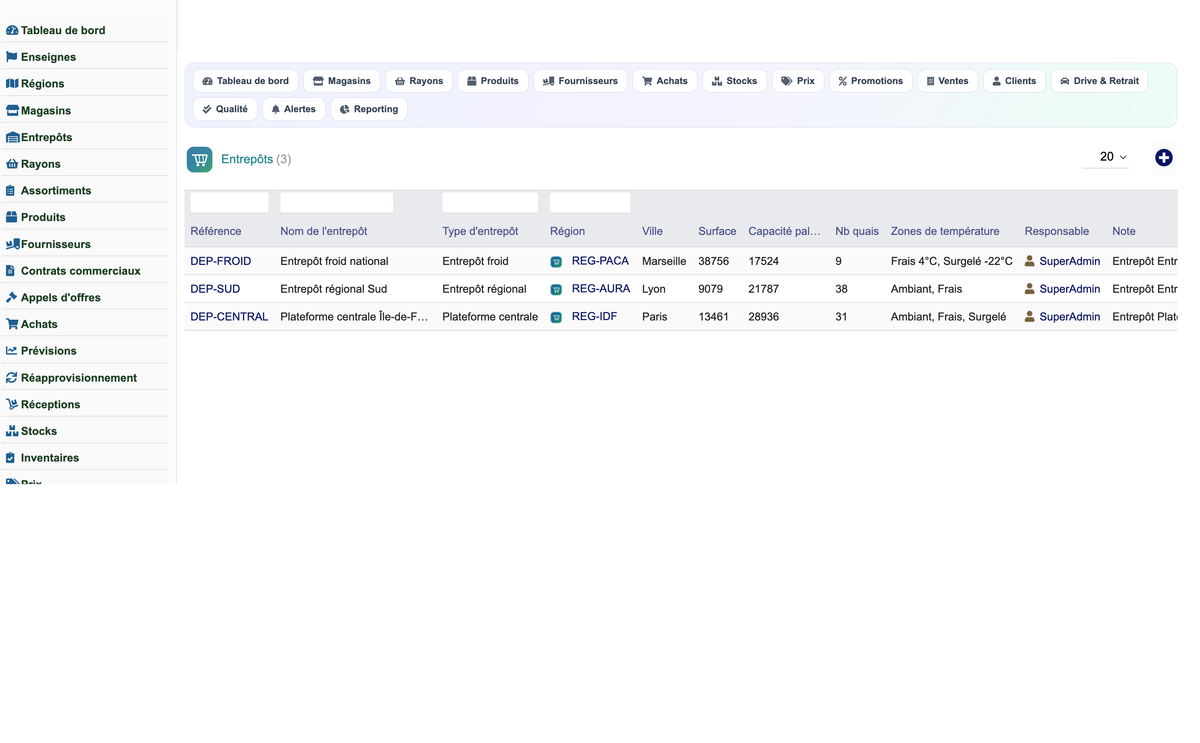Sort by Surface column header

tap(717, 231)
